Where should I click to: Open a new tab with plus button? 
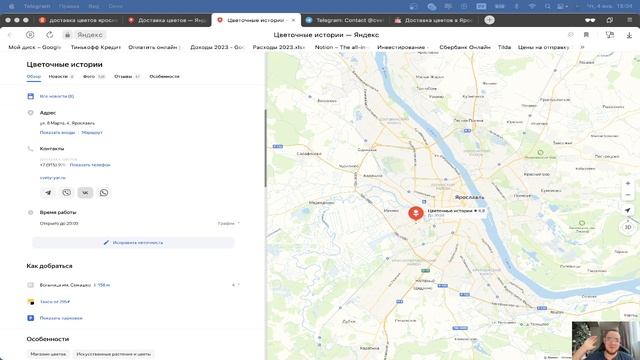[x=489, y=20]
